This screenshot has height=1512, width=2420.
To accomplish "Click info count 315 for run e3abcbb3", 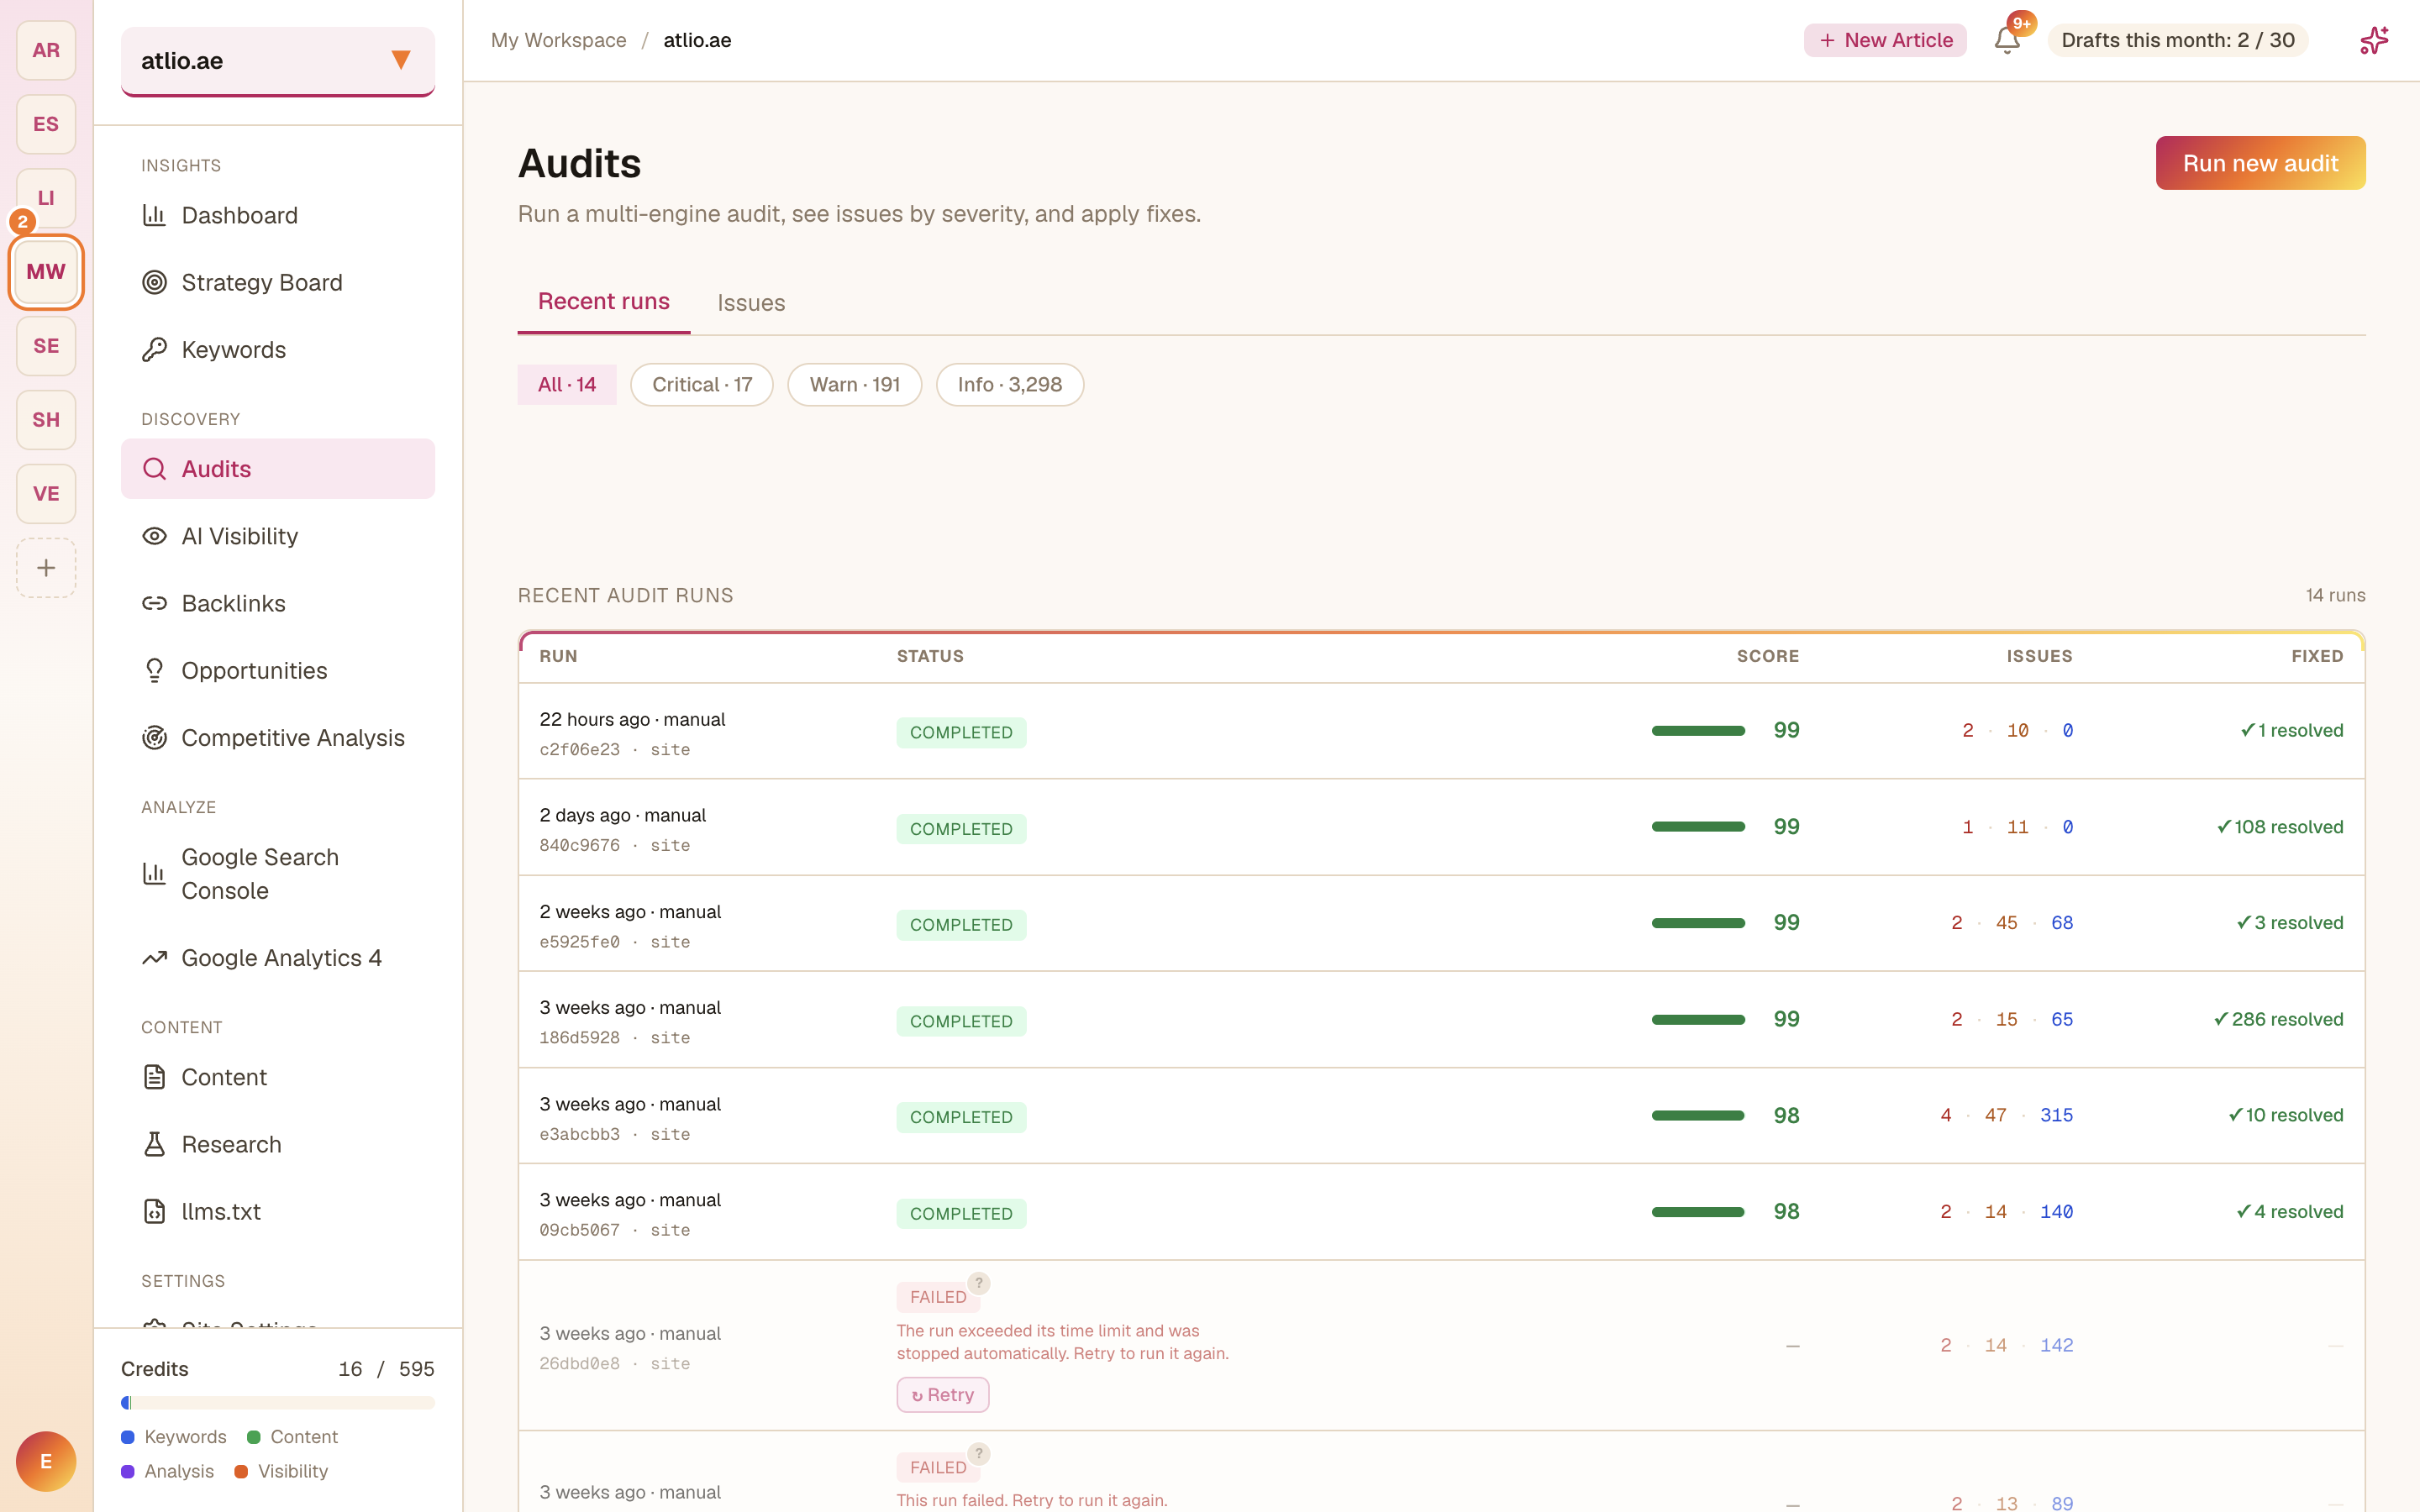I will coord(2056,1115).
